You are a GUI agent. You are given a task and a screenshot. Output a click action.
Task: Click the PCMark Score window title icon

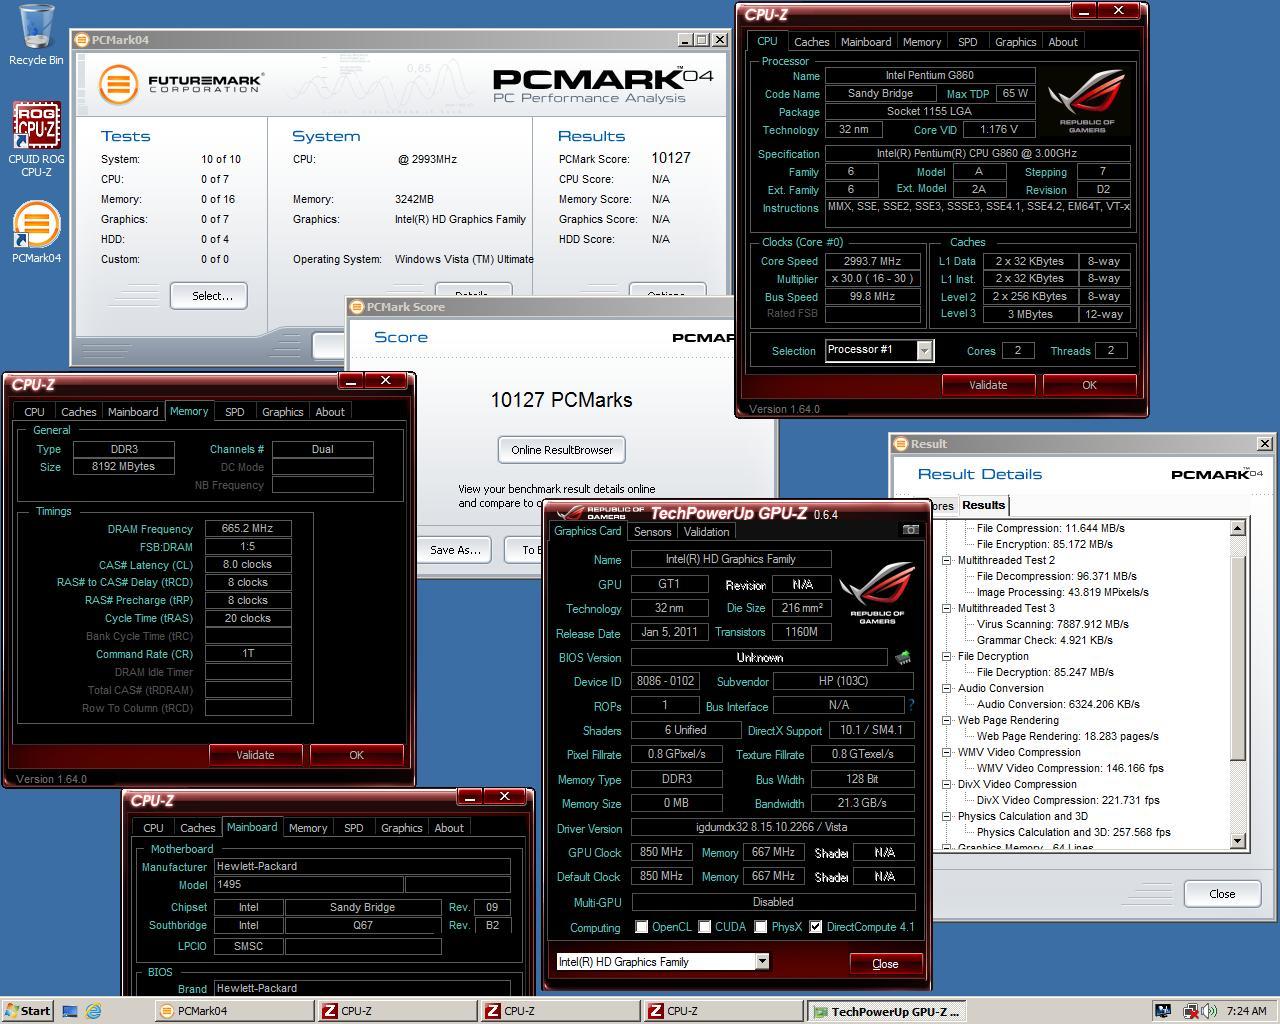(357, 307)
